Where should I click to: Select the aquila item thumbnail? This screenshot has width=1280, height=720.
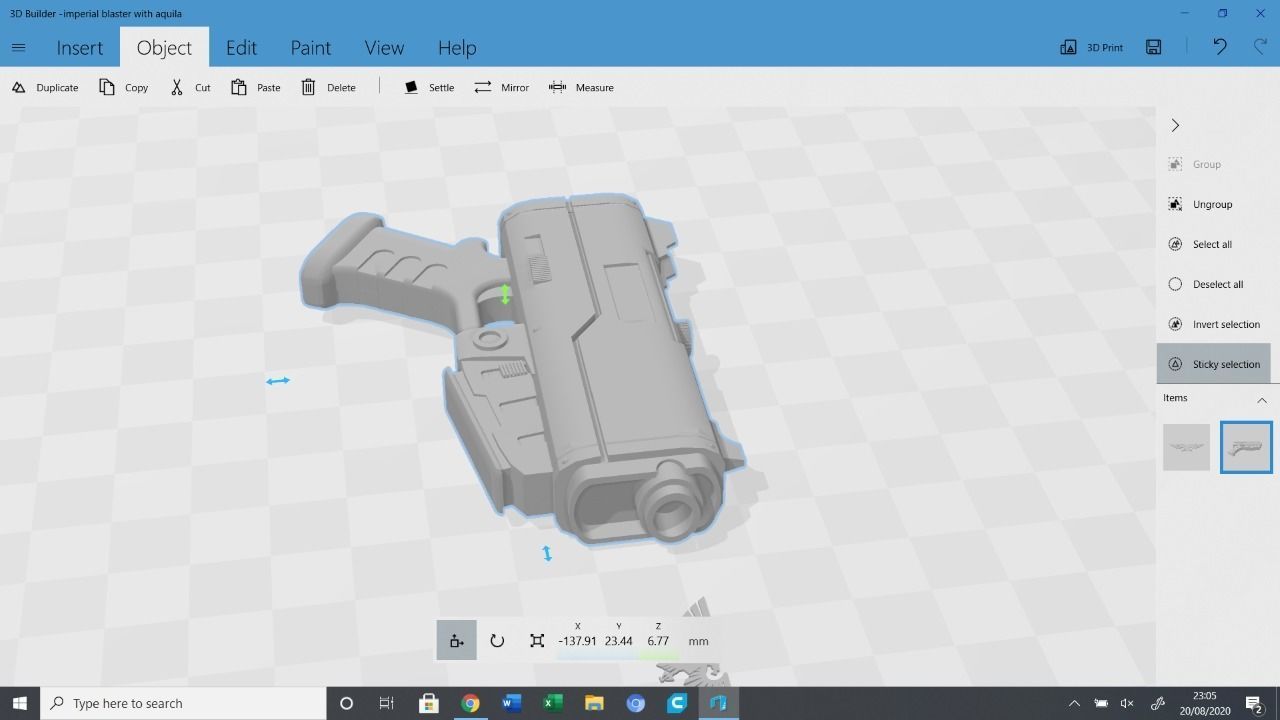click(1186, 447)
